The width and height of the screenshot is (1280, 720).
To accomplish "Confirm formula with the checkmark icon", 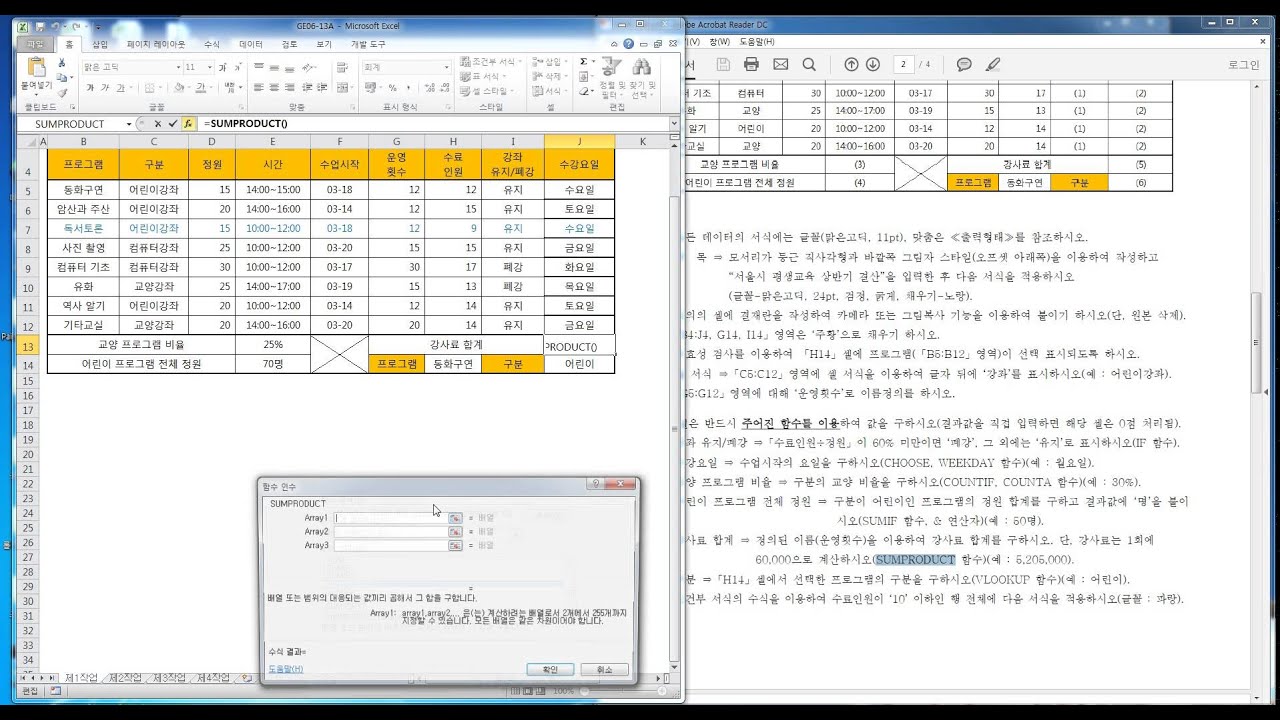I will pyautogui.click(x=172, y=123).
